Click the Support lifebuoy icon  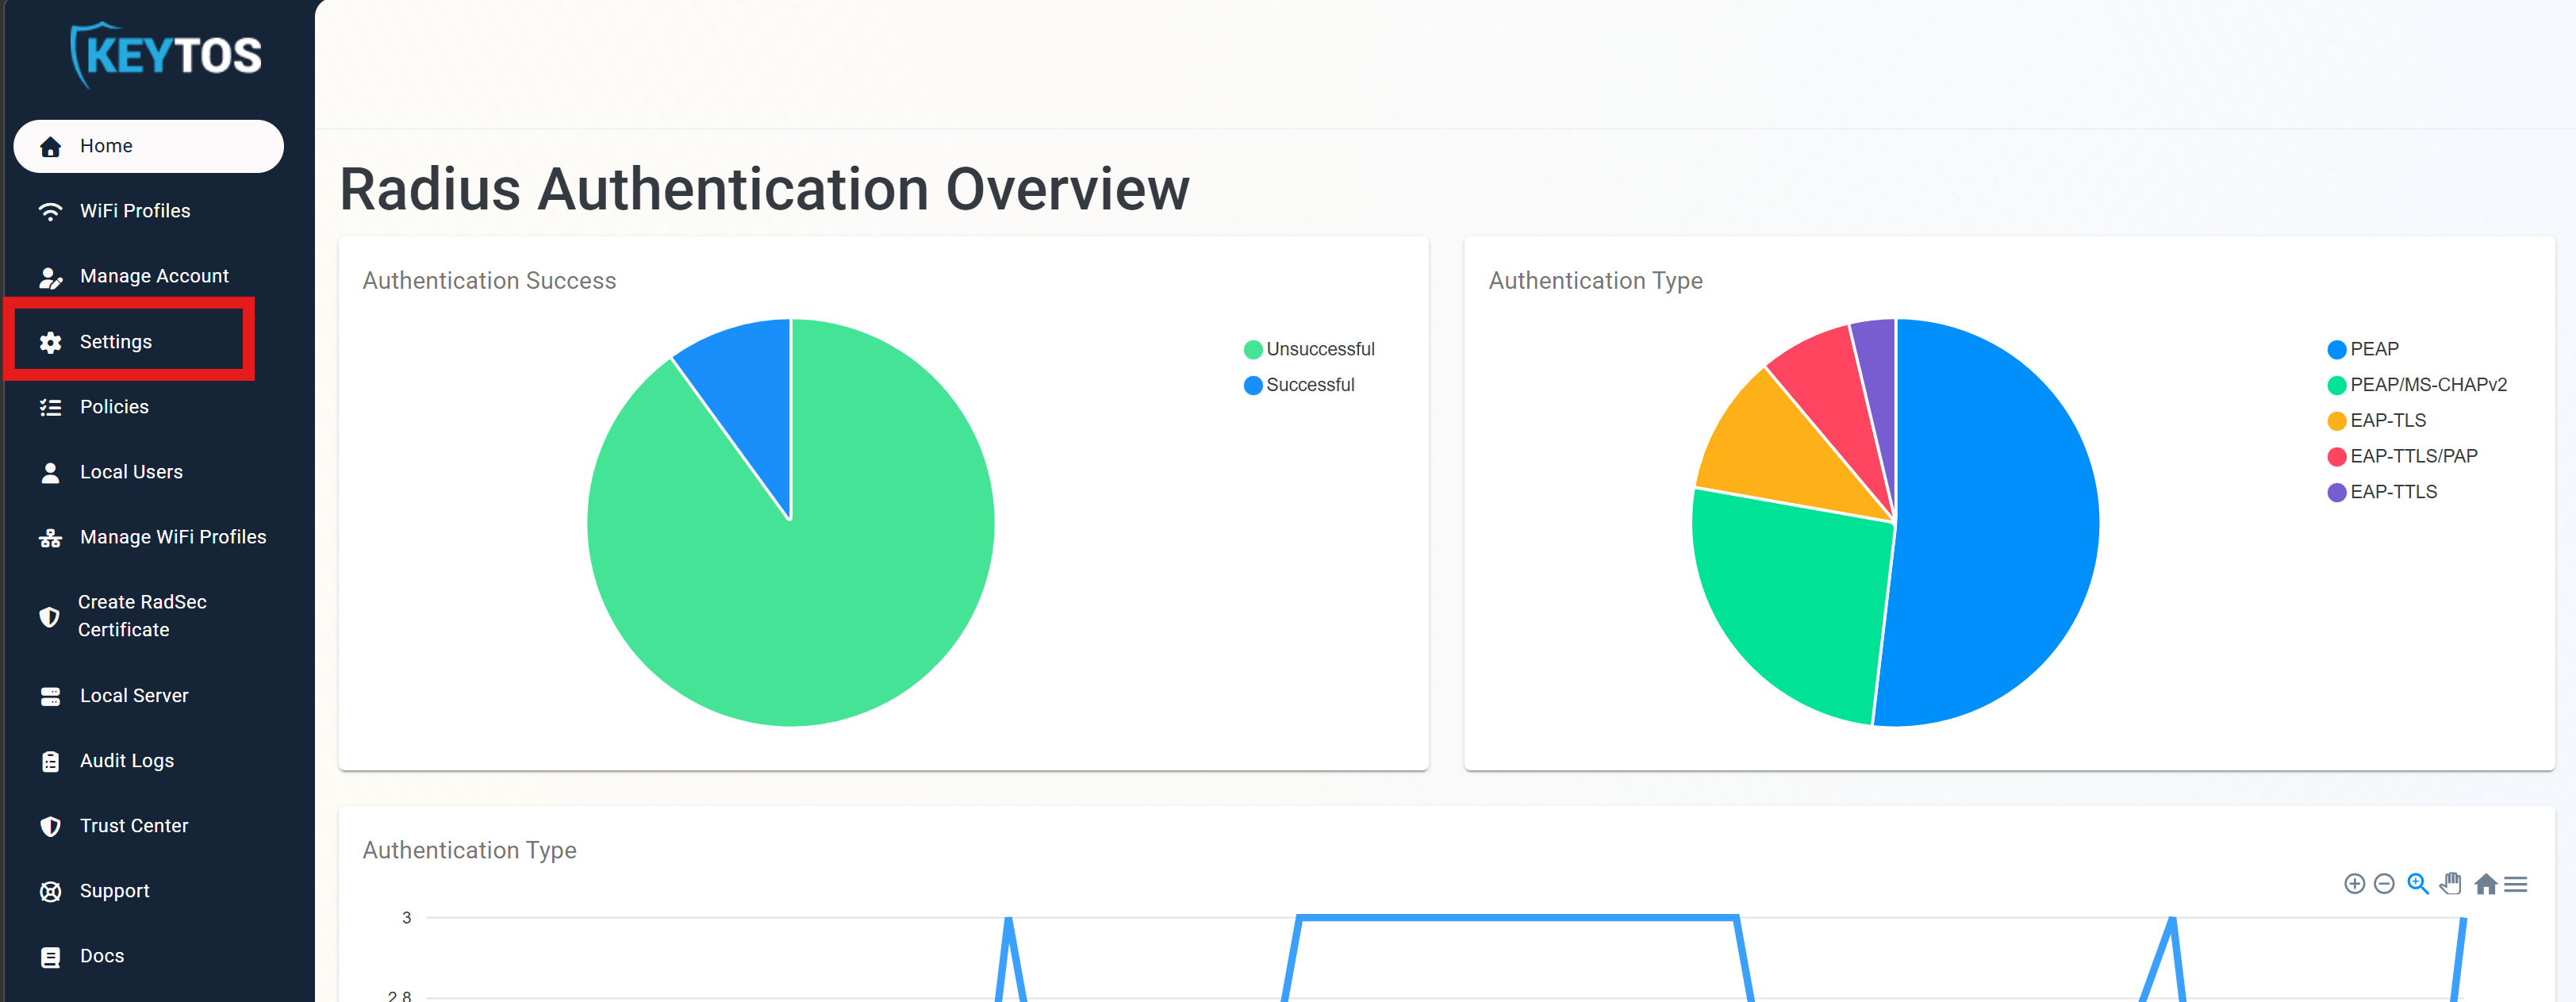coord(50,891)
